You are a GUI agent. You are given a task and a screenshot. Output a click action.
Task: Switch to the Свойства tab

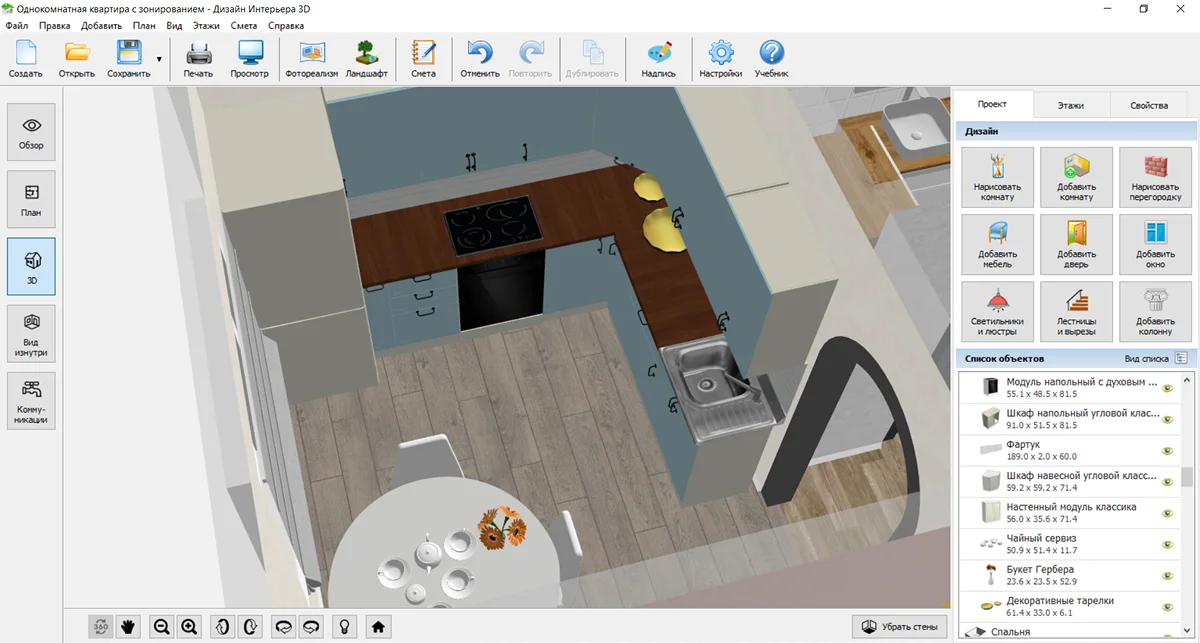point(1148,105)
